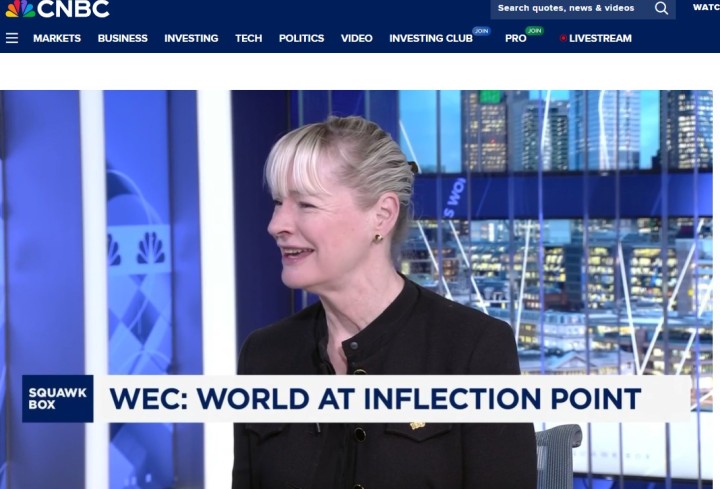720x489 pixels.
Task: Play the Squawk Box interview video
Action: pos(360,250)
